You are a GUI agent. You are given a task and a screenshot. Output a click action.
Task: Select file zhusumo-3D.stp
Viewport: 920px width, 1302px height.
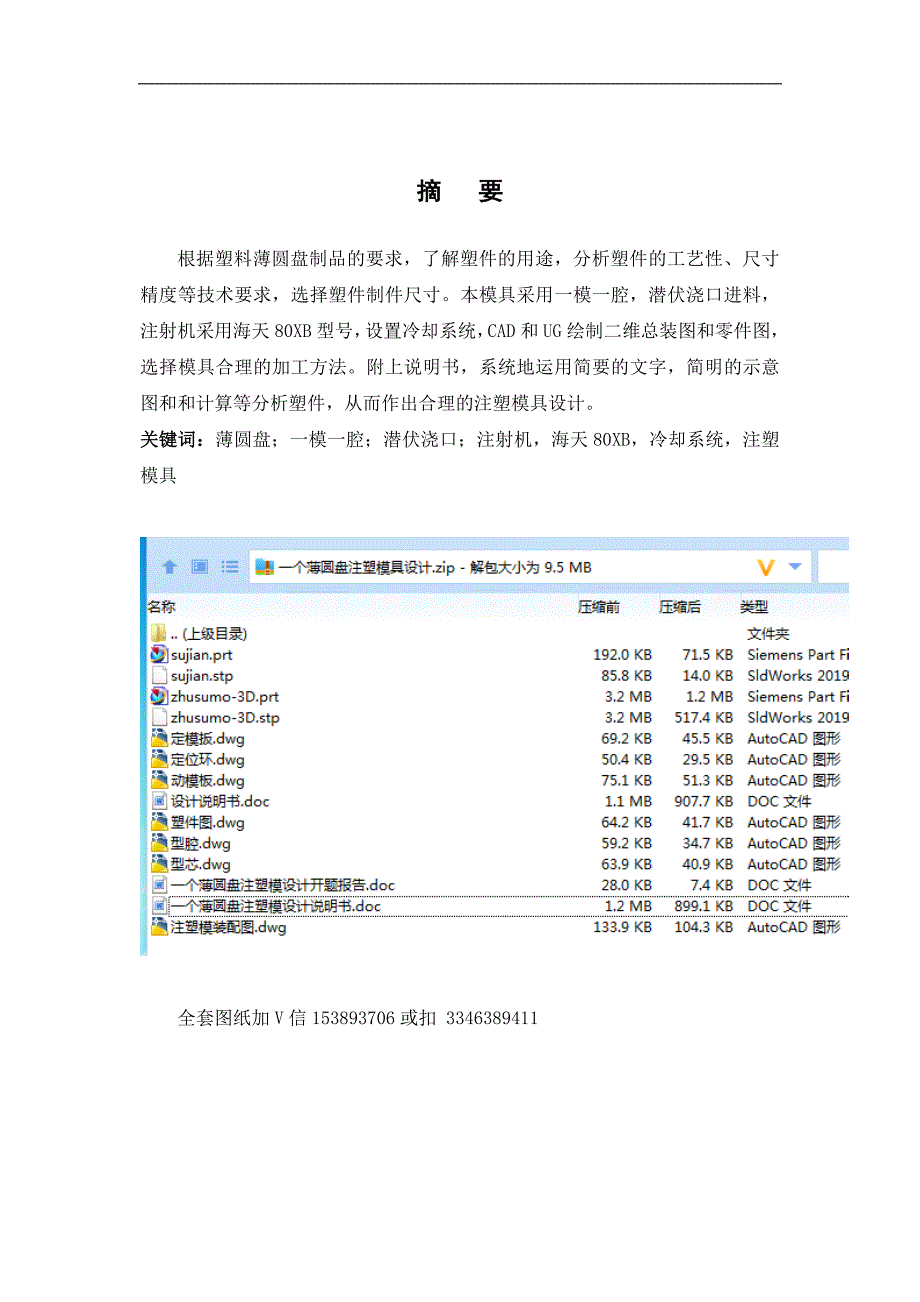point(225,718)
